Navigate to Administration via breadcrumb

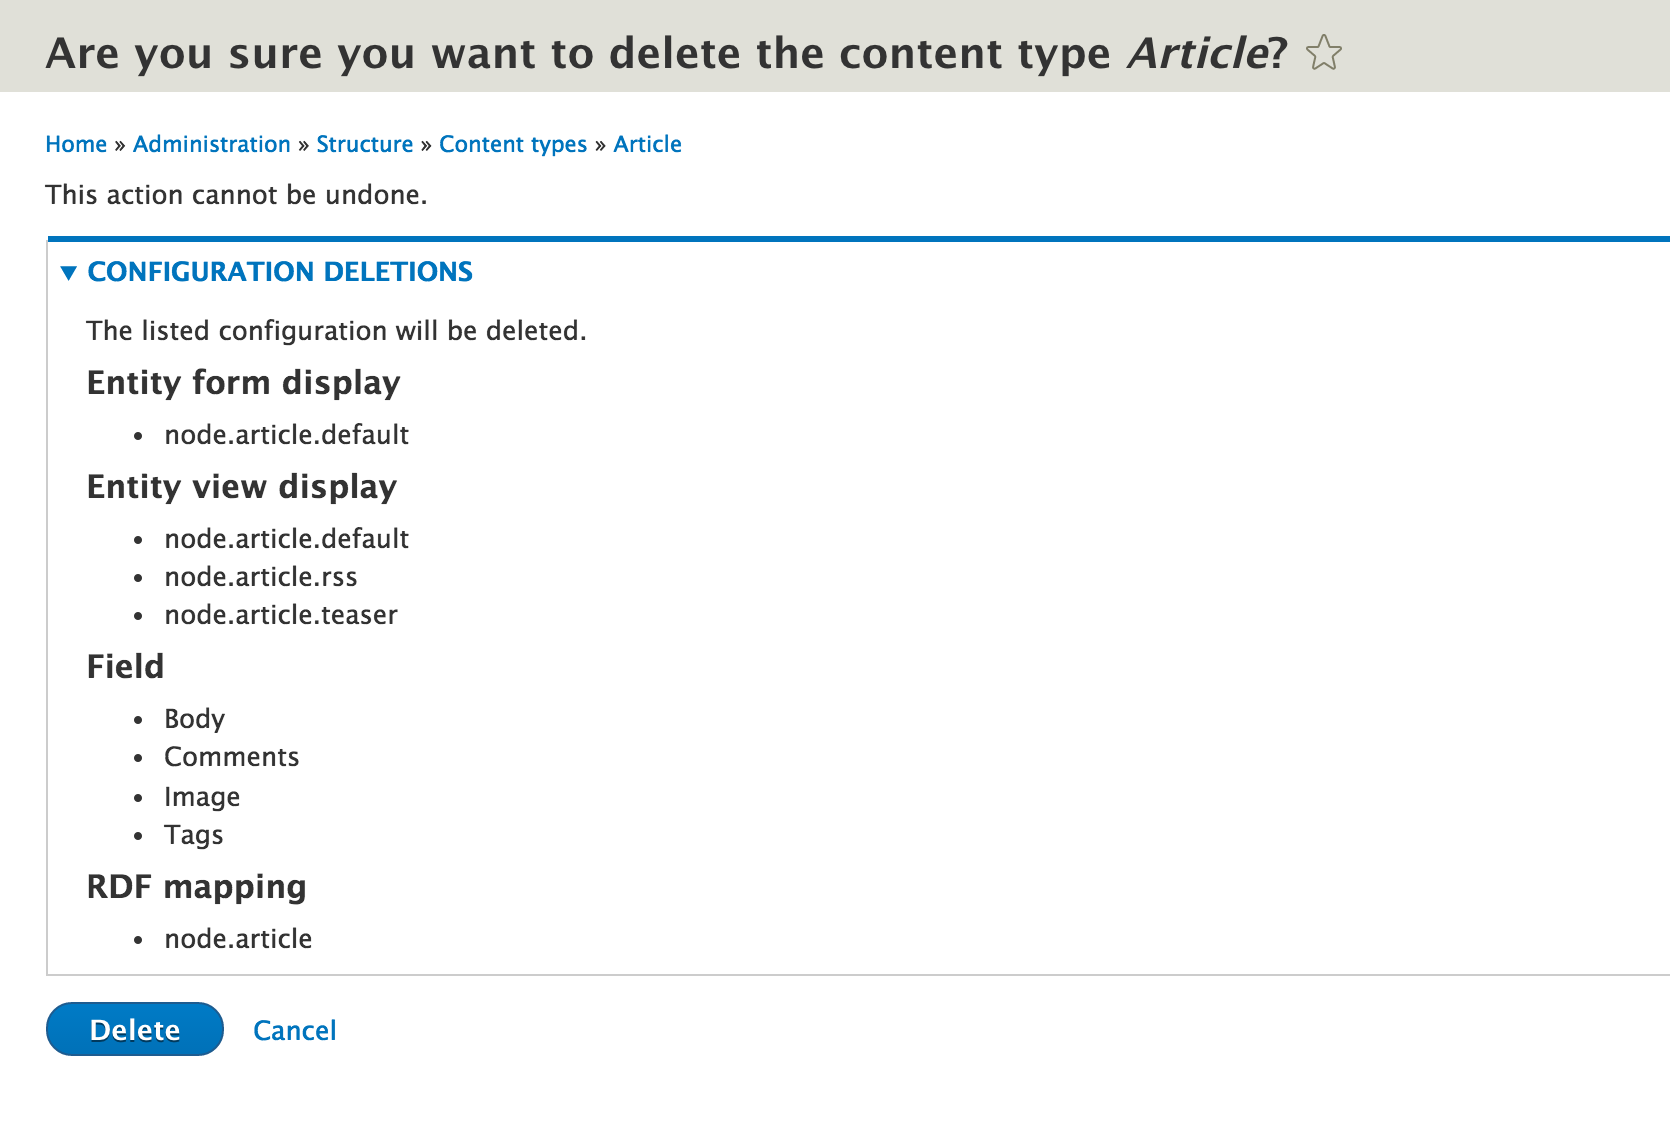[x=211, y=144]
